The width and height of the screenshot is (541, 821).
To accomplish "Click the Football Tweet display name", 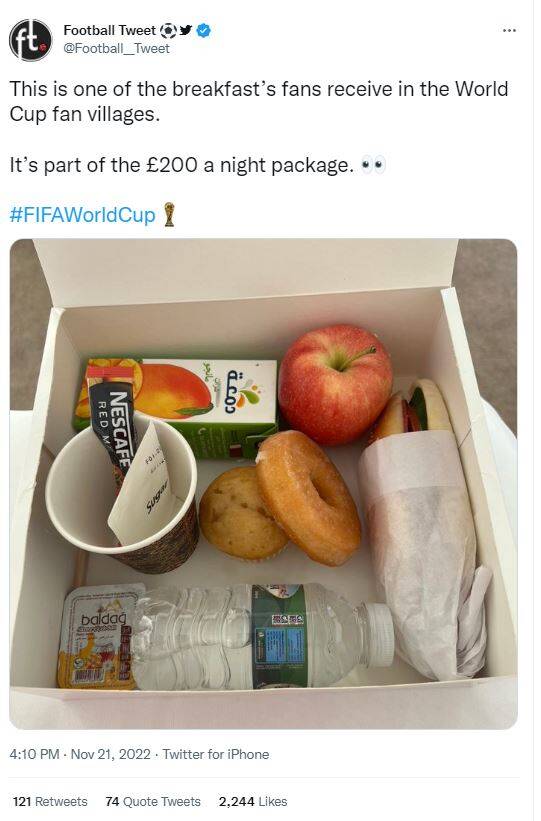I will click(x=109, y=31).
